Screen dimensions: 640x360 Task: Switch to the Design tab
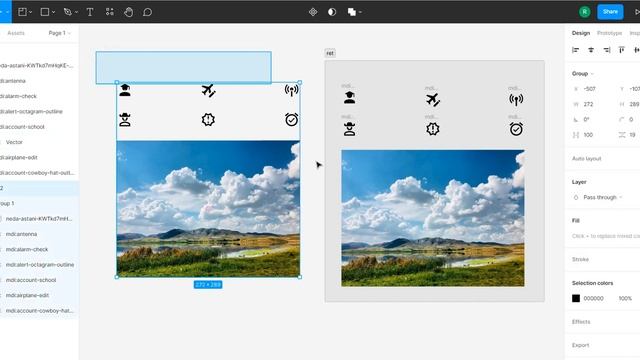pos(581,33)
